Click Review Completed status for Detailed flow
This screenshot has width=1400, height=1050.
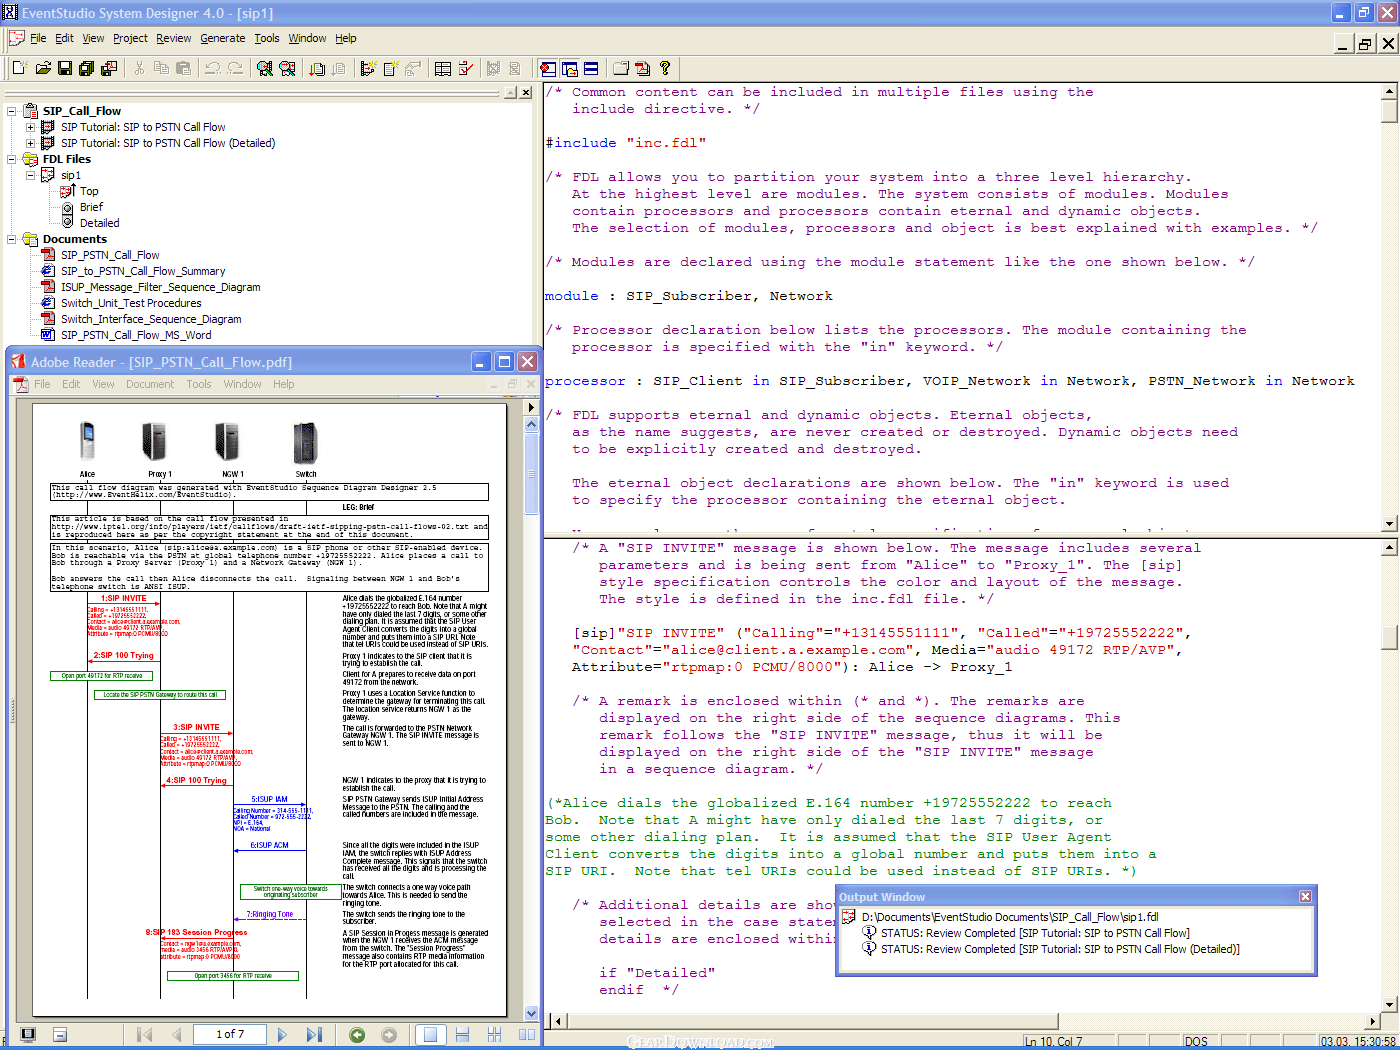click(1059, 949)
